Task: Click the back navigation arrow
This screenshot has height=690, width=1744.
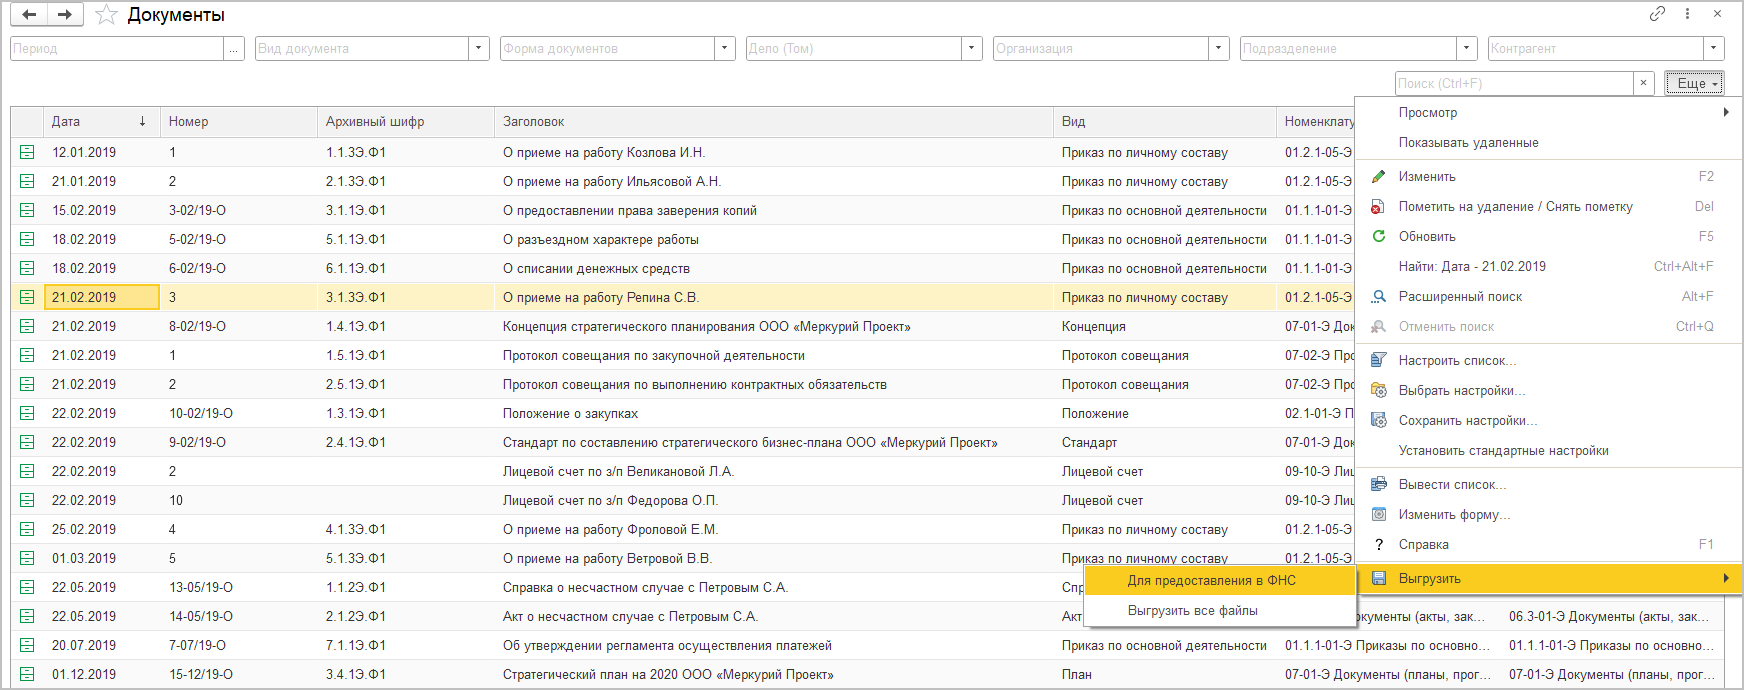Action: point(29,15)
